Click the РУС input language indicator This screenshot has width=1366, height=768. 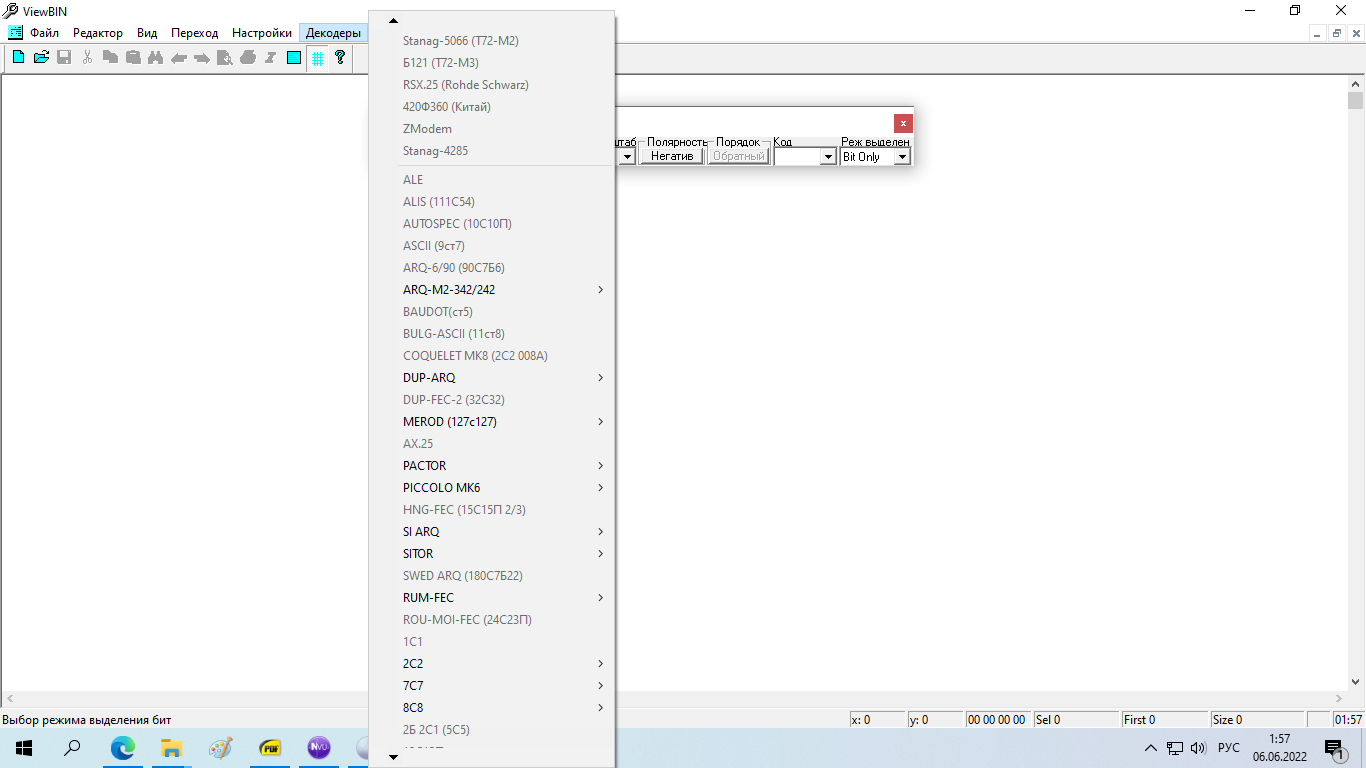tap(1228, 748)
